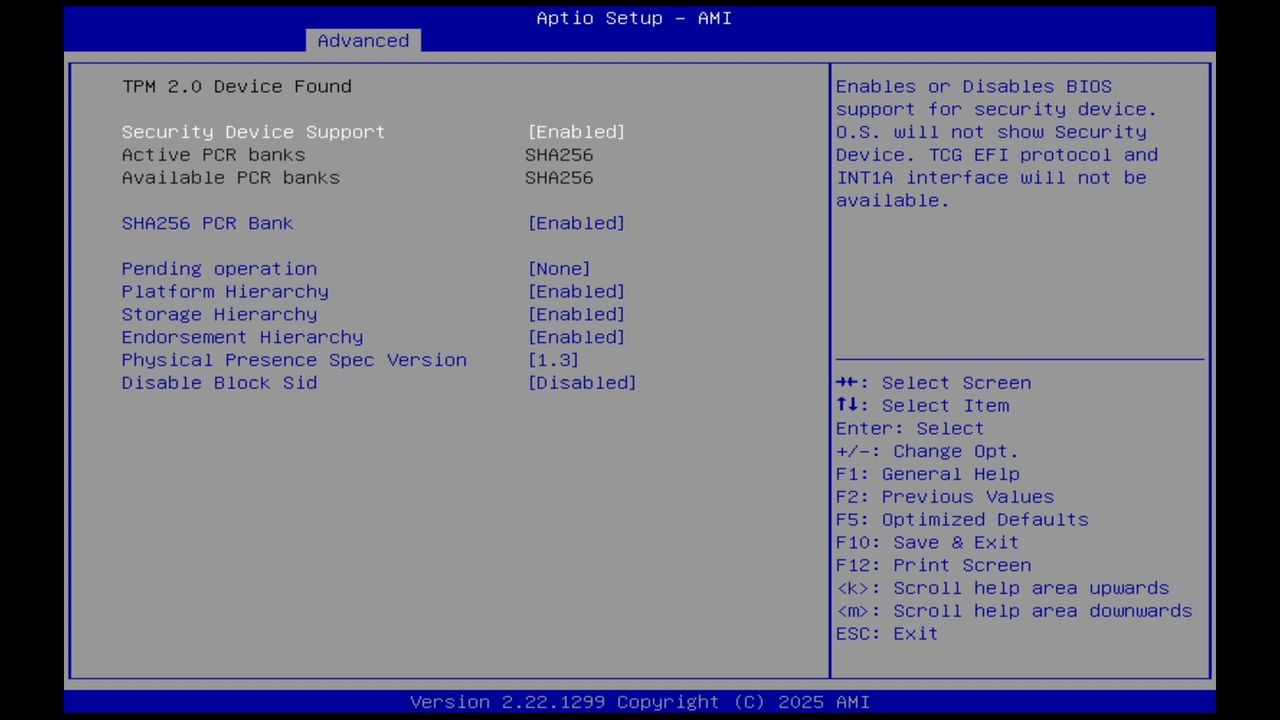This screenshot has height=720, width=1280.
Task: Open Physical Presence Spec Version selector
Action: pyautogui.click(x=294, y=360)
